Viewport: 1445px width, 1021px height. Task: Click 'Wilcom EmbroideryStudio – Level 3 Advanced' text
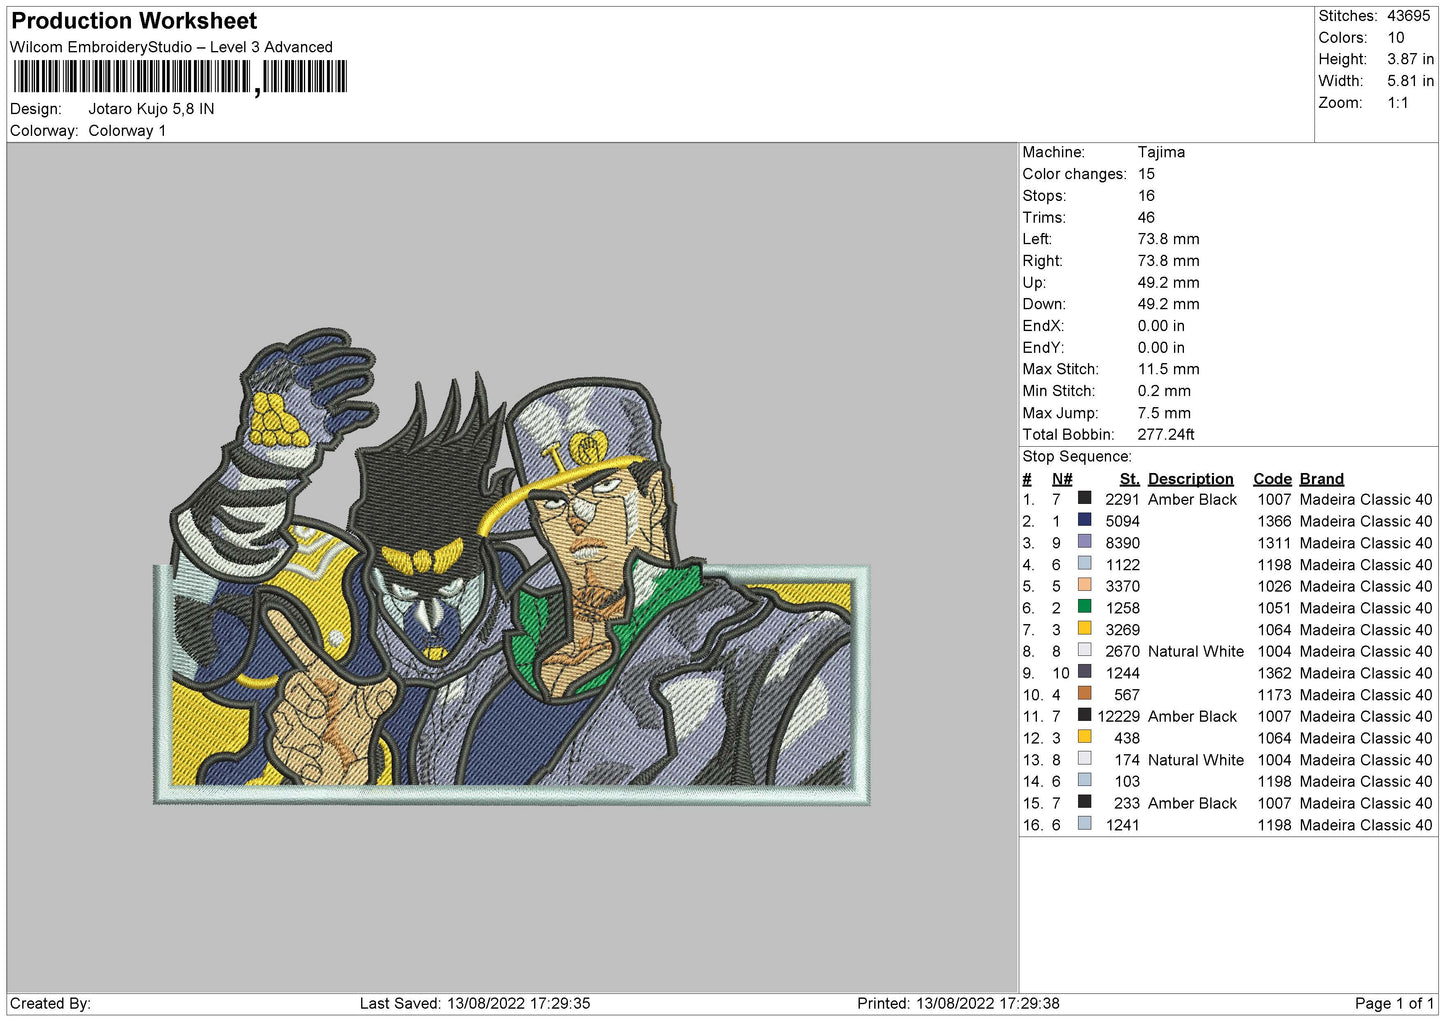[171, 47]
